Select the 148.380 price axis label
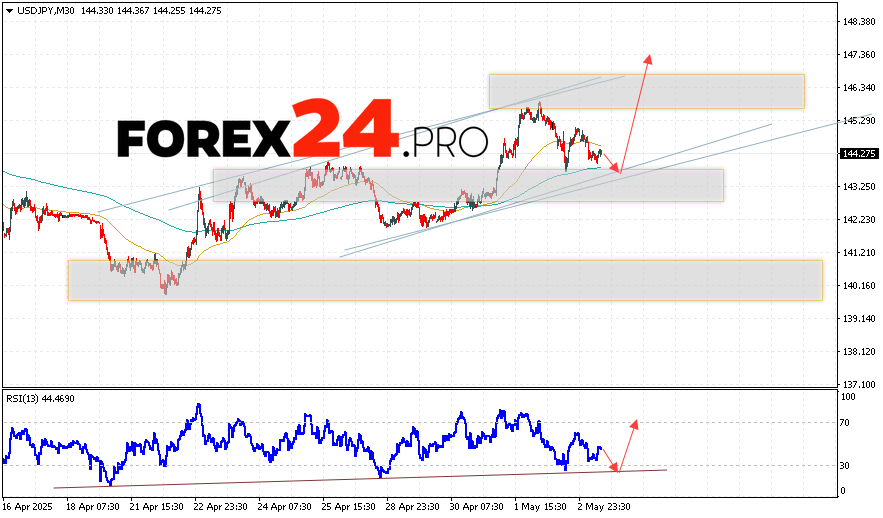Image resolution: width=883 pixels, height=518 pixels. 859,21
